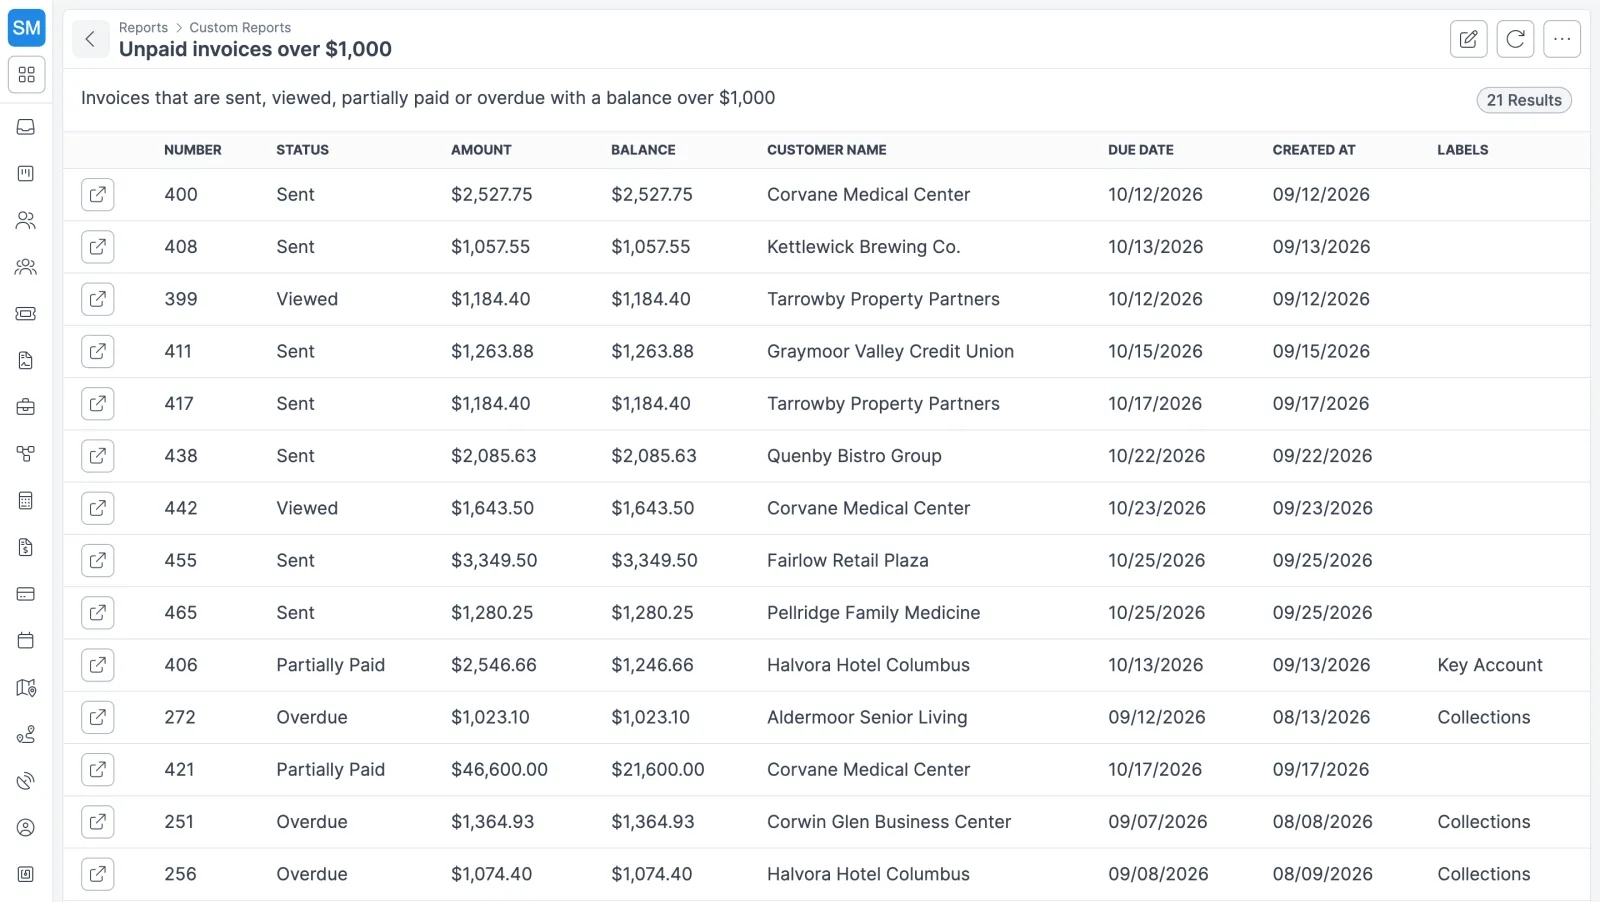Open the calendar icon in sidebar
This screenshot has width=1600, height=902.
[x=26, y=640]
